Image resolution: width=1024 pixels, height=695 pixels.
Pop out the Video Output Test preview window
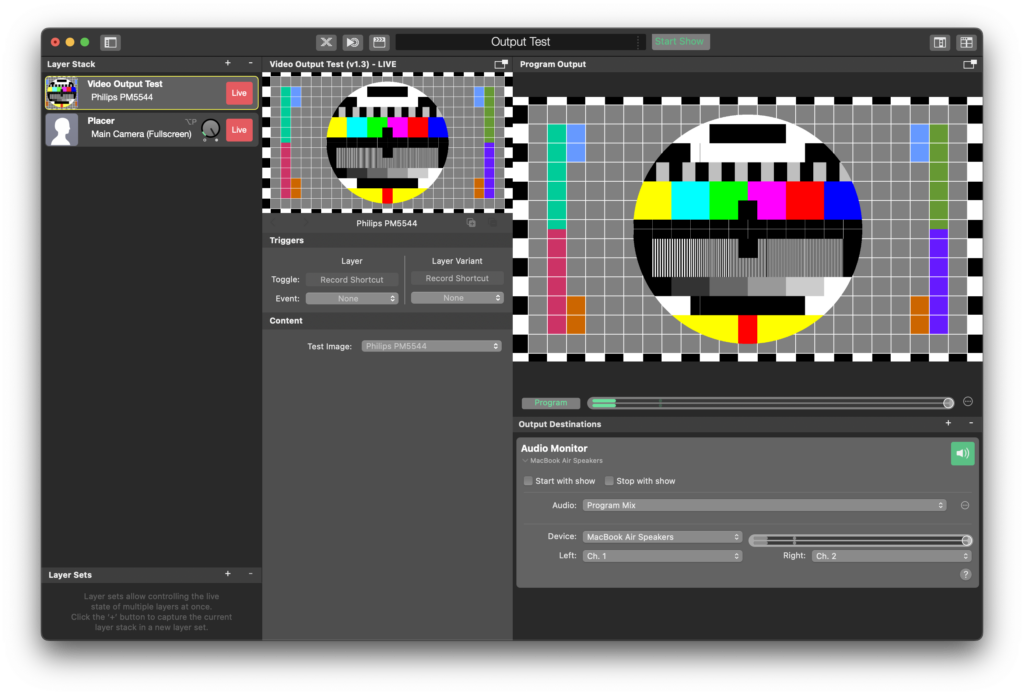(501, 64)
